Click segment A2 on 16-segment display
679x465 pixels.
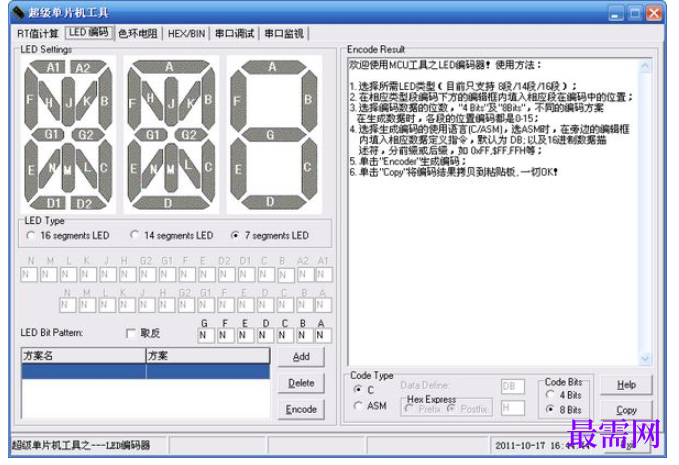[x=86, y=67]
